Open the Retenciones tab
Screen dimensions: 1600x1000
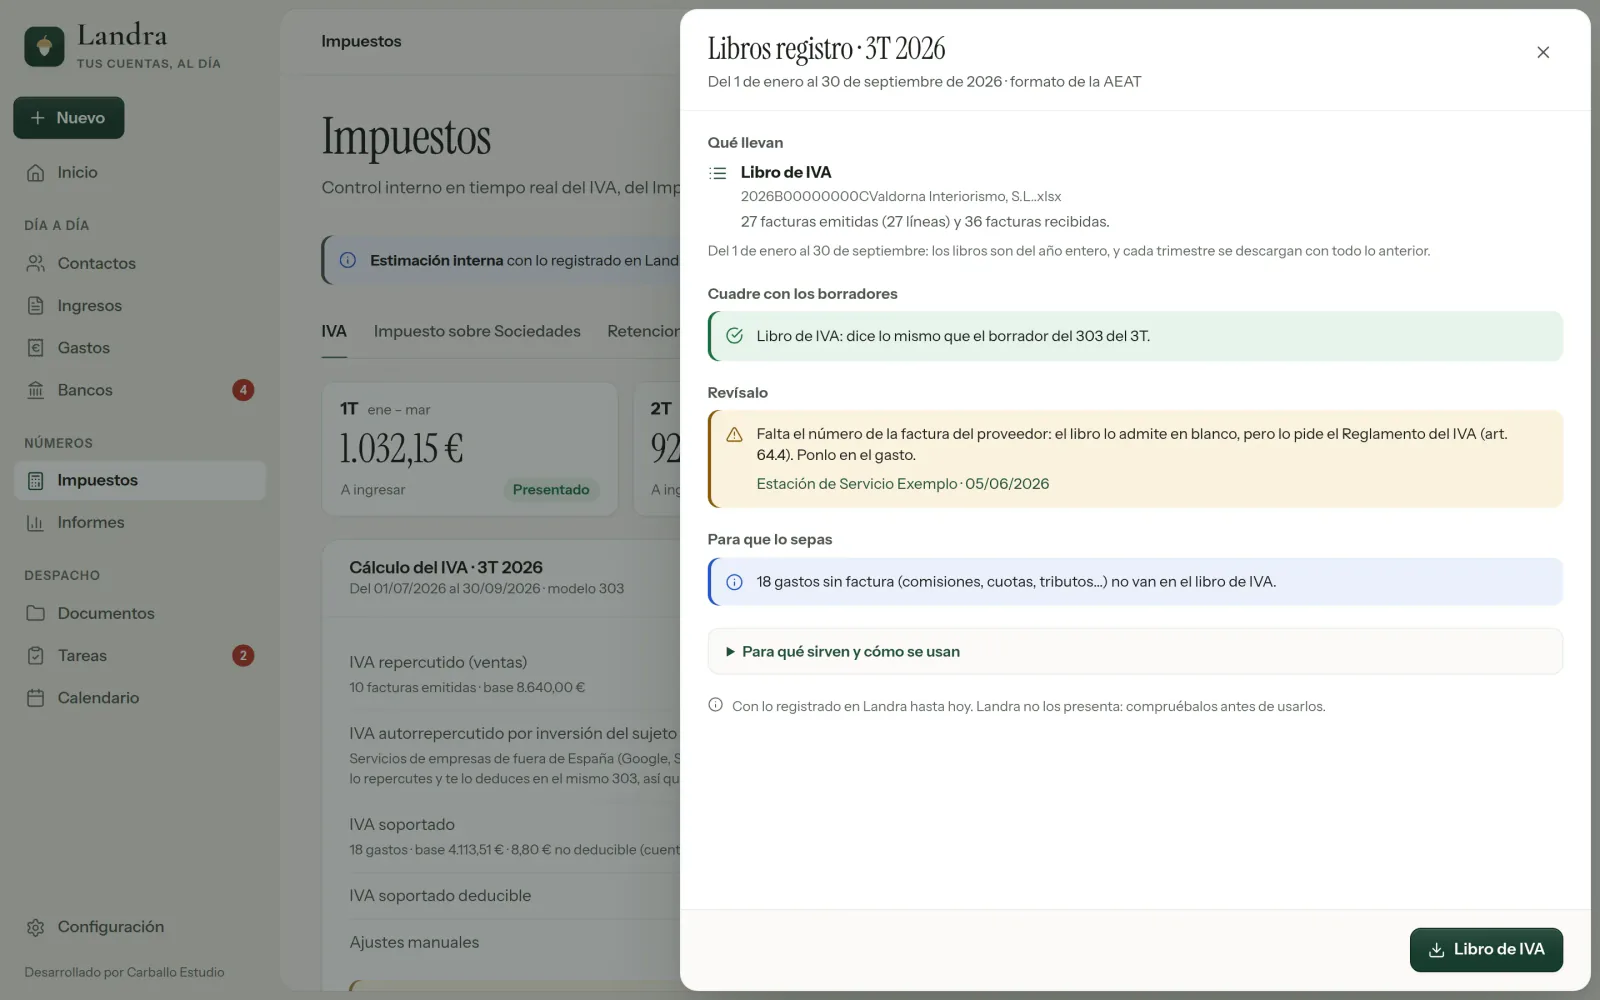(643, 332)
